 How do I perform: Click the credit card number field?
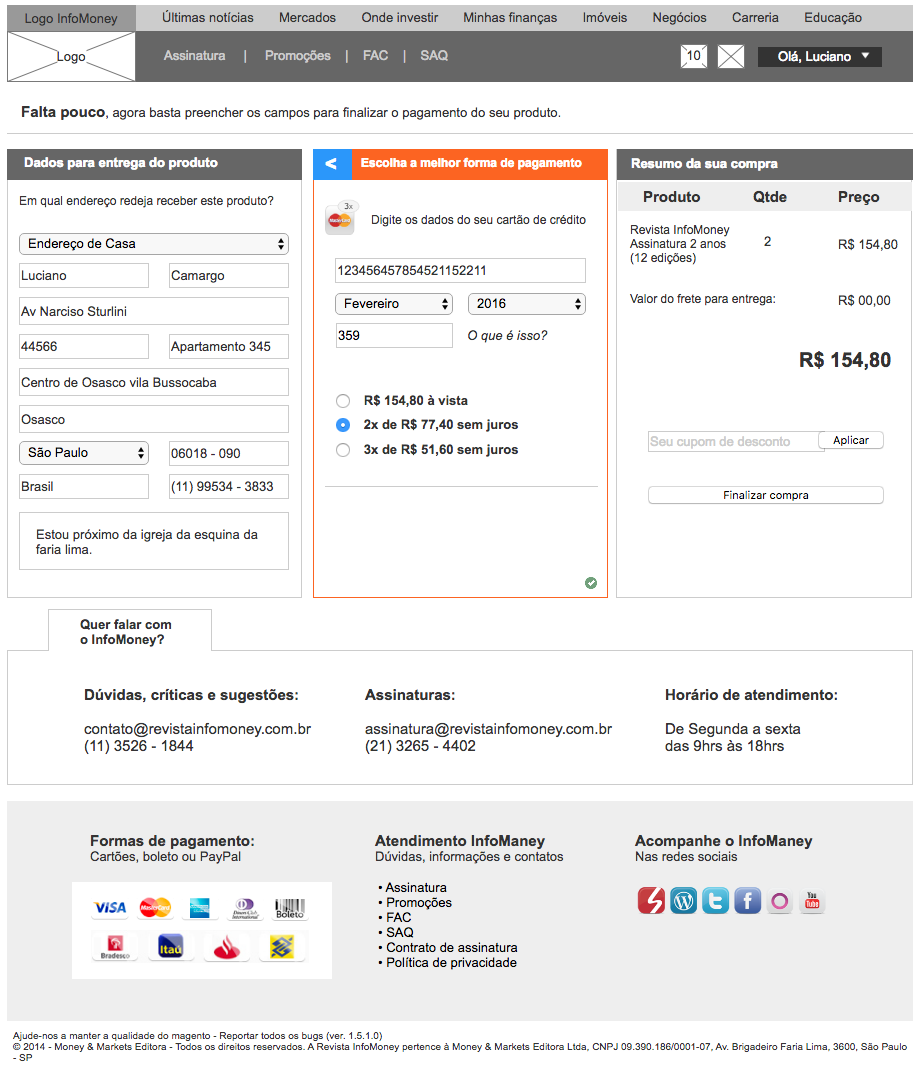click(x=460, y=271)
